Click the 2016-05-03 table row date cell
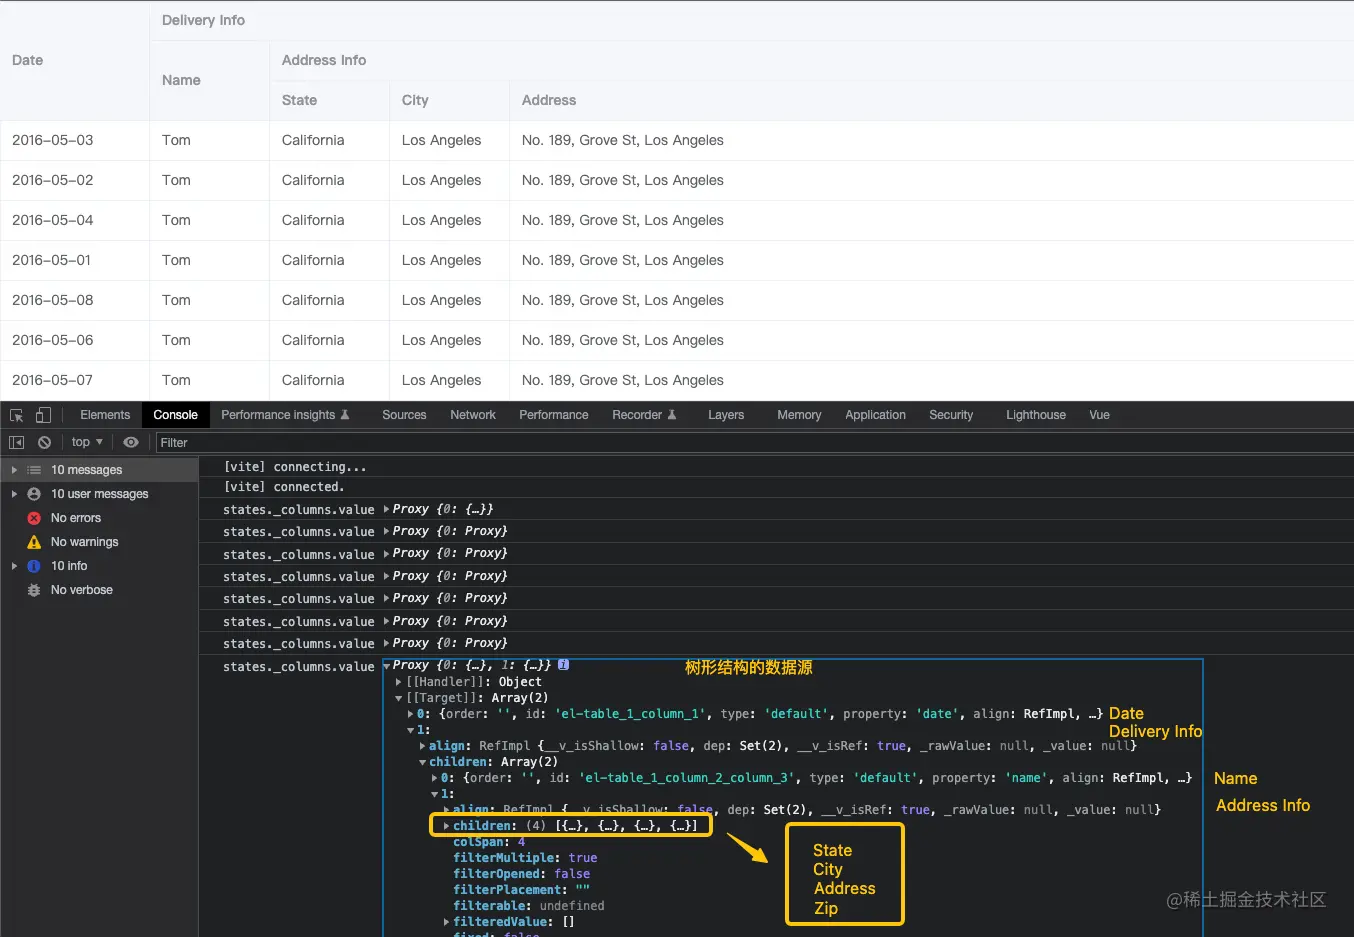Screen dimensions: 1354x937 pos(53,140)
